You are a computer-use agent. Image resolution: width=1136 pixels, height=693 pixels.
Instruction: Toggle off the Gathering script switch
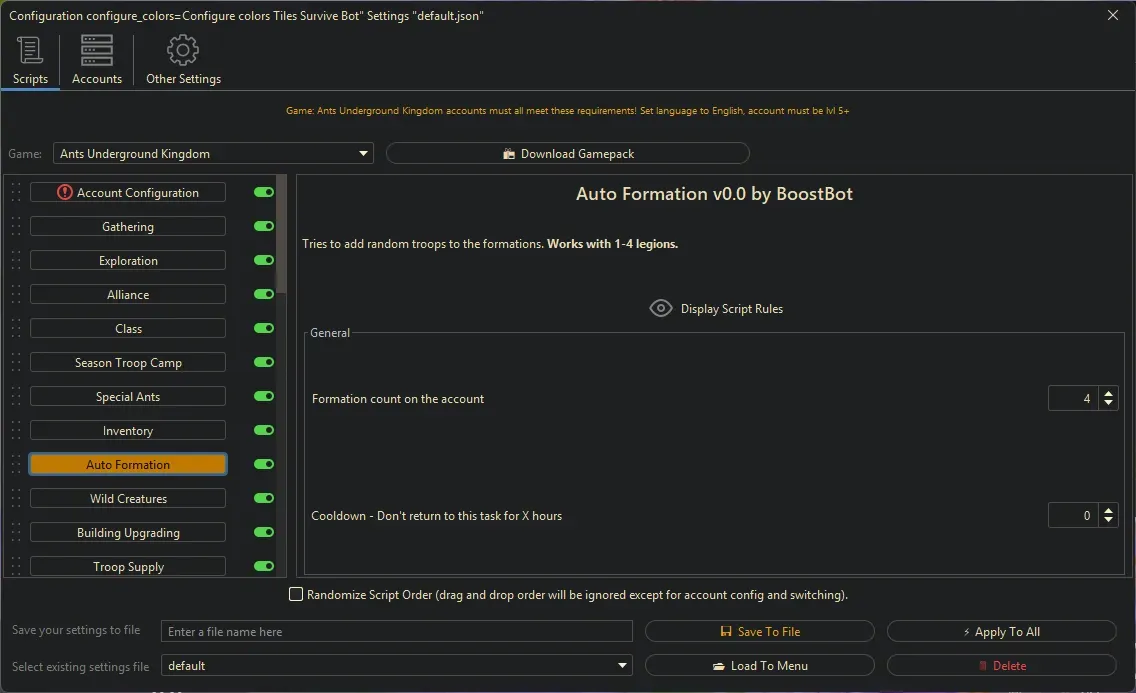click(x=264, y=227)
